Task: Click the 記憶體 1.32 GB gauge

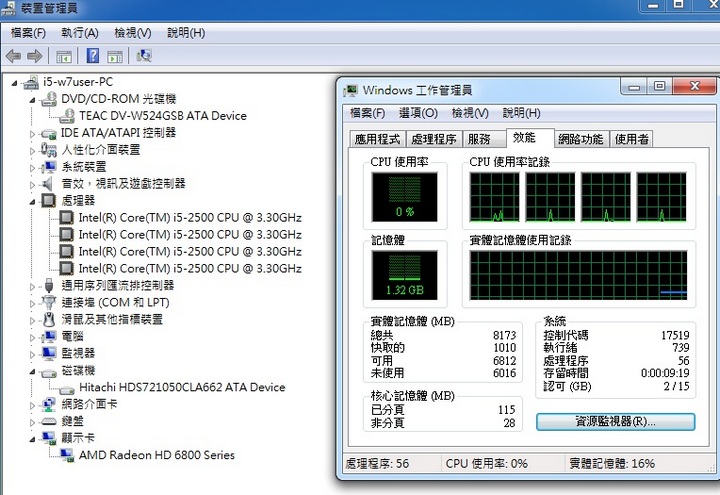Action: 405,275
